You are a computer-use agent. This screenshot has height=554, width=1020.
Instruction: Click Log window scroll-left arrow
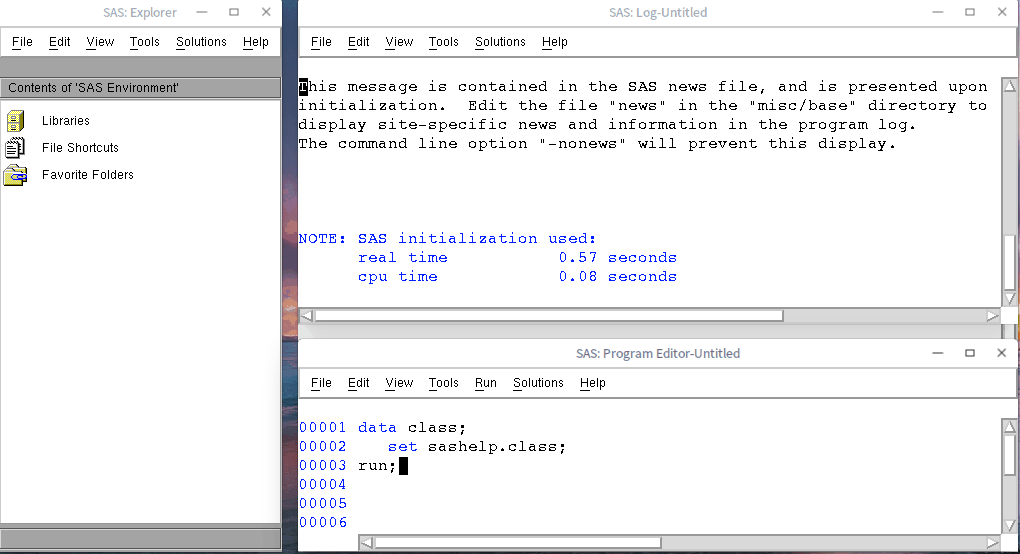tap(307, 316)
